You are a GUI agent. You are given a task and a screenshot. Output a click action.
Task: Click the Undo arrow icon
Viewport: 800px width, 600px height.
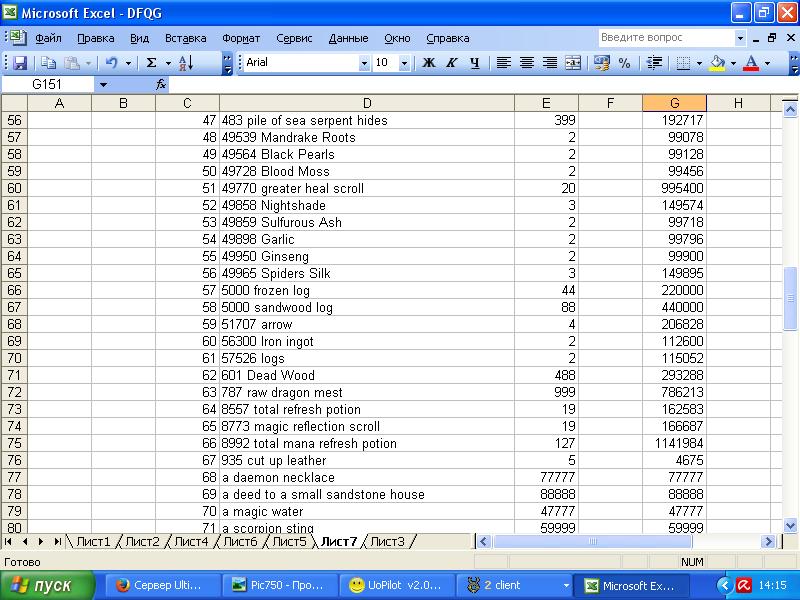click(111, 63)
